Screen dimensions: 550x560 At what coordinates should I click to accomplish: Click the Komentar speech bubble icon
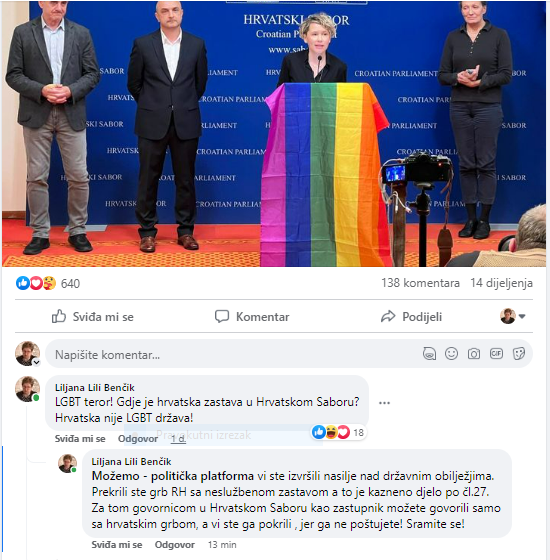(222, 316)
